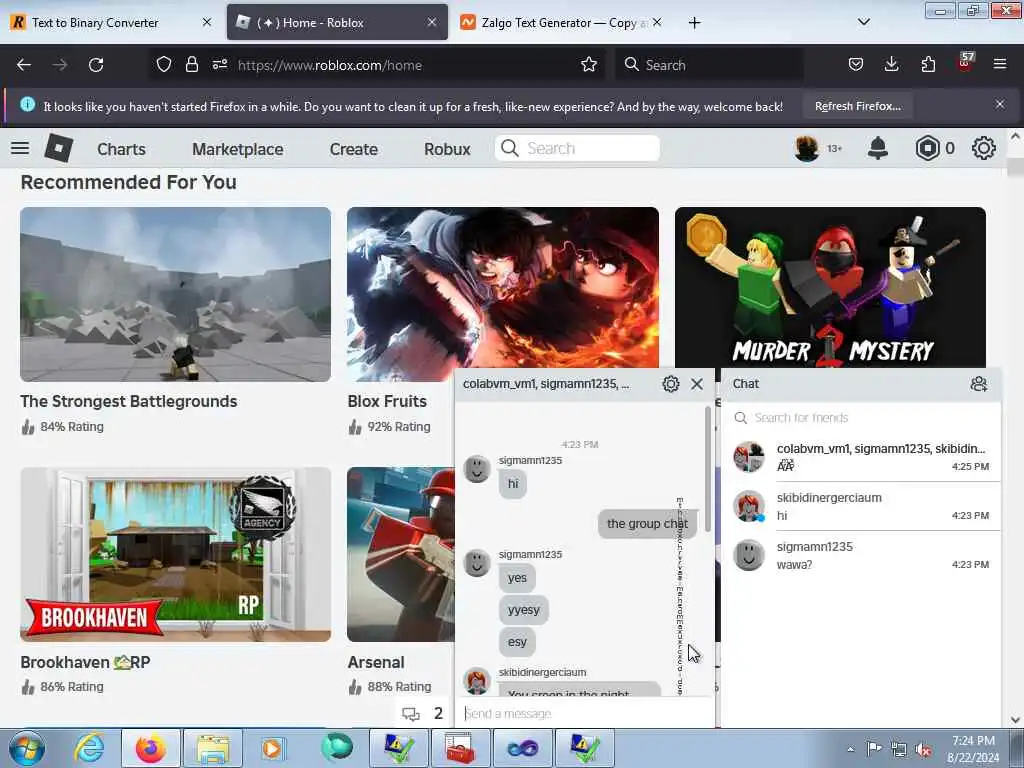Open skibidinergerciaum conversation in chat list
The height and width of the screenshot is (768, 1024).
(x=861, y=506)
